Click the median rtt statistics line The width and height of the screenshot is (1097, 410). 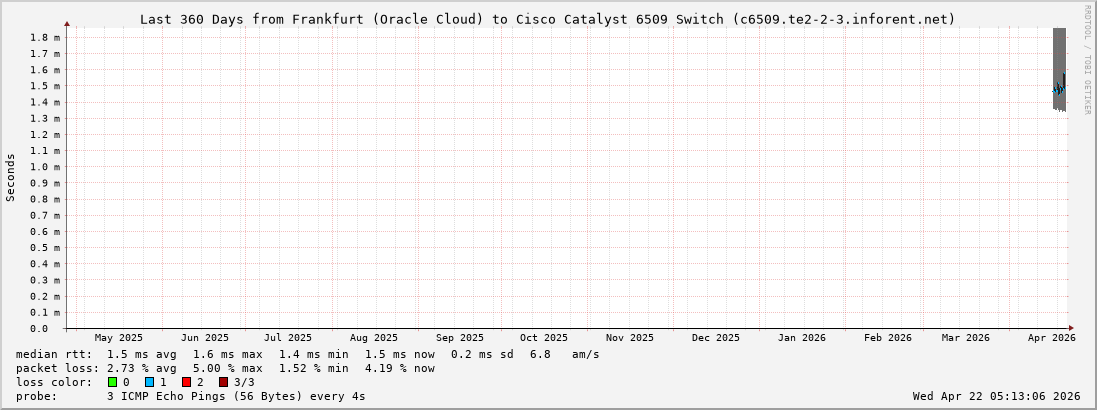(308, 354)
